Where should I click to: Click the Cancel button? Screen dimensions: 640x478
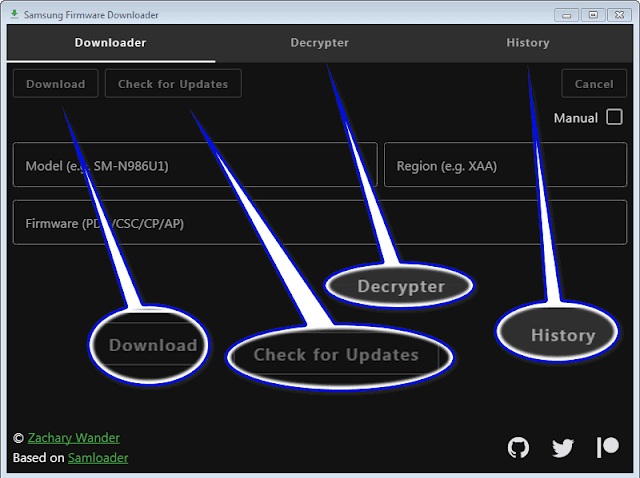pos(594,84)
